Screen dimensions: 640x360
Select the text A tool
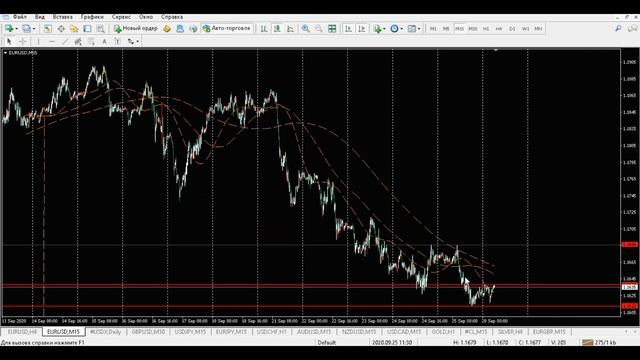click(104, 41)
